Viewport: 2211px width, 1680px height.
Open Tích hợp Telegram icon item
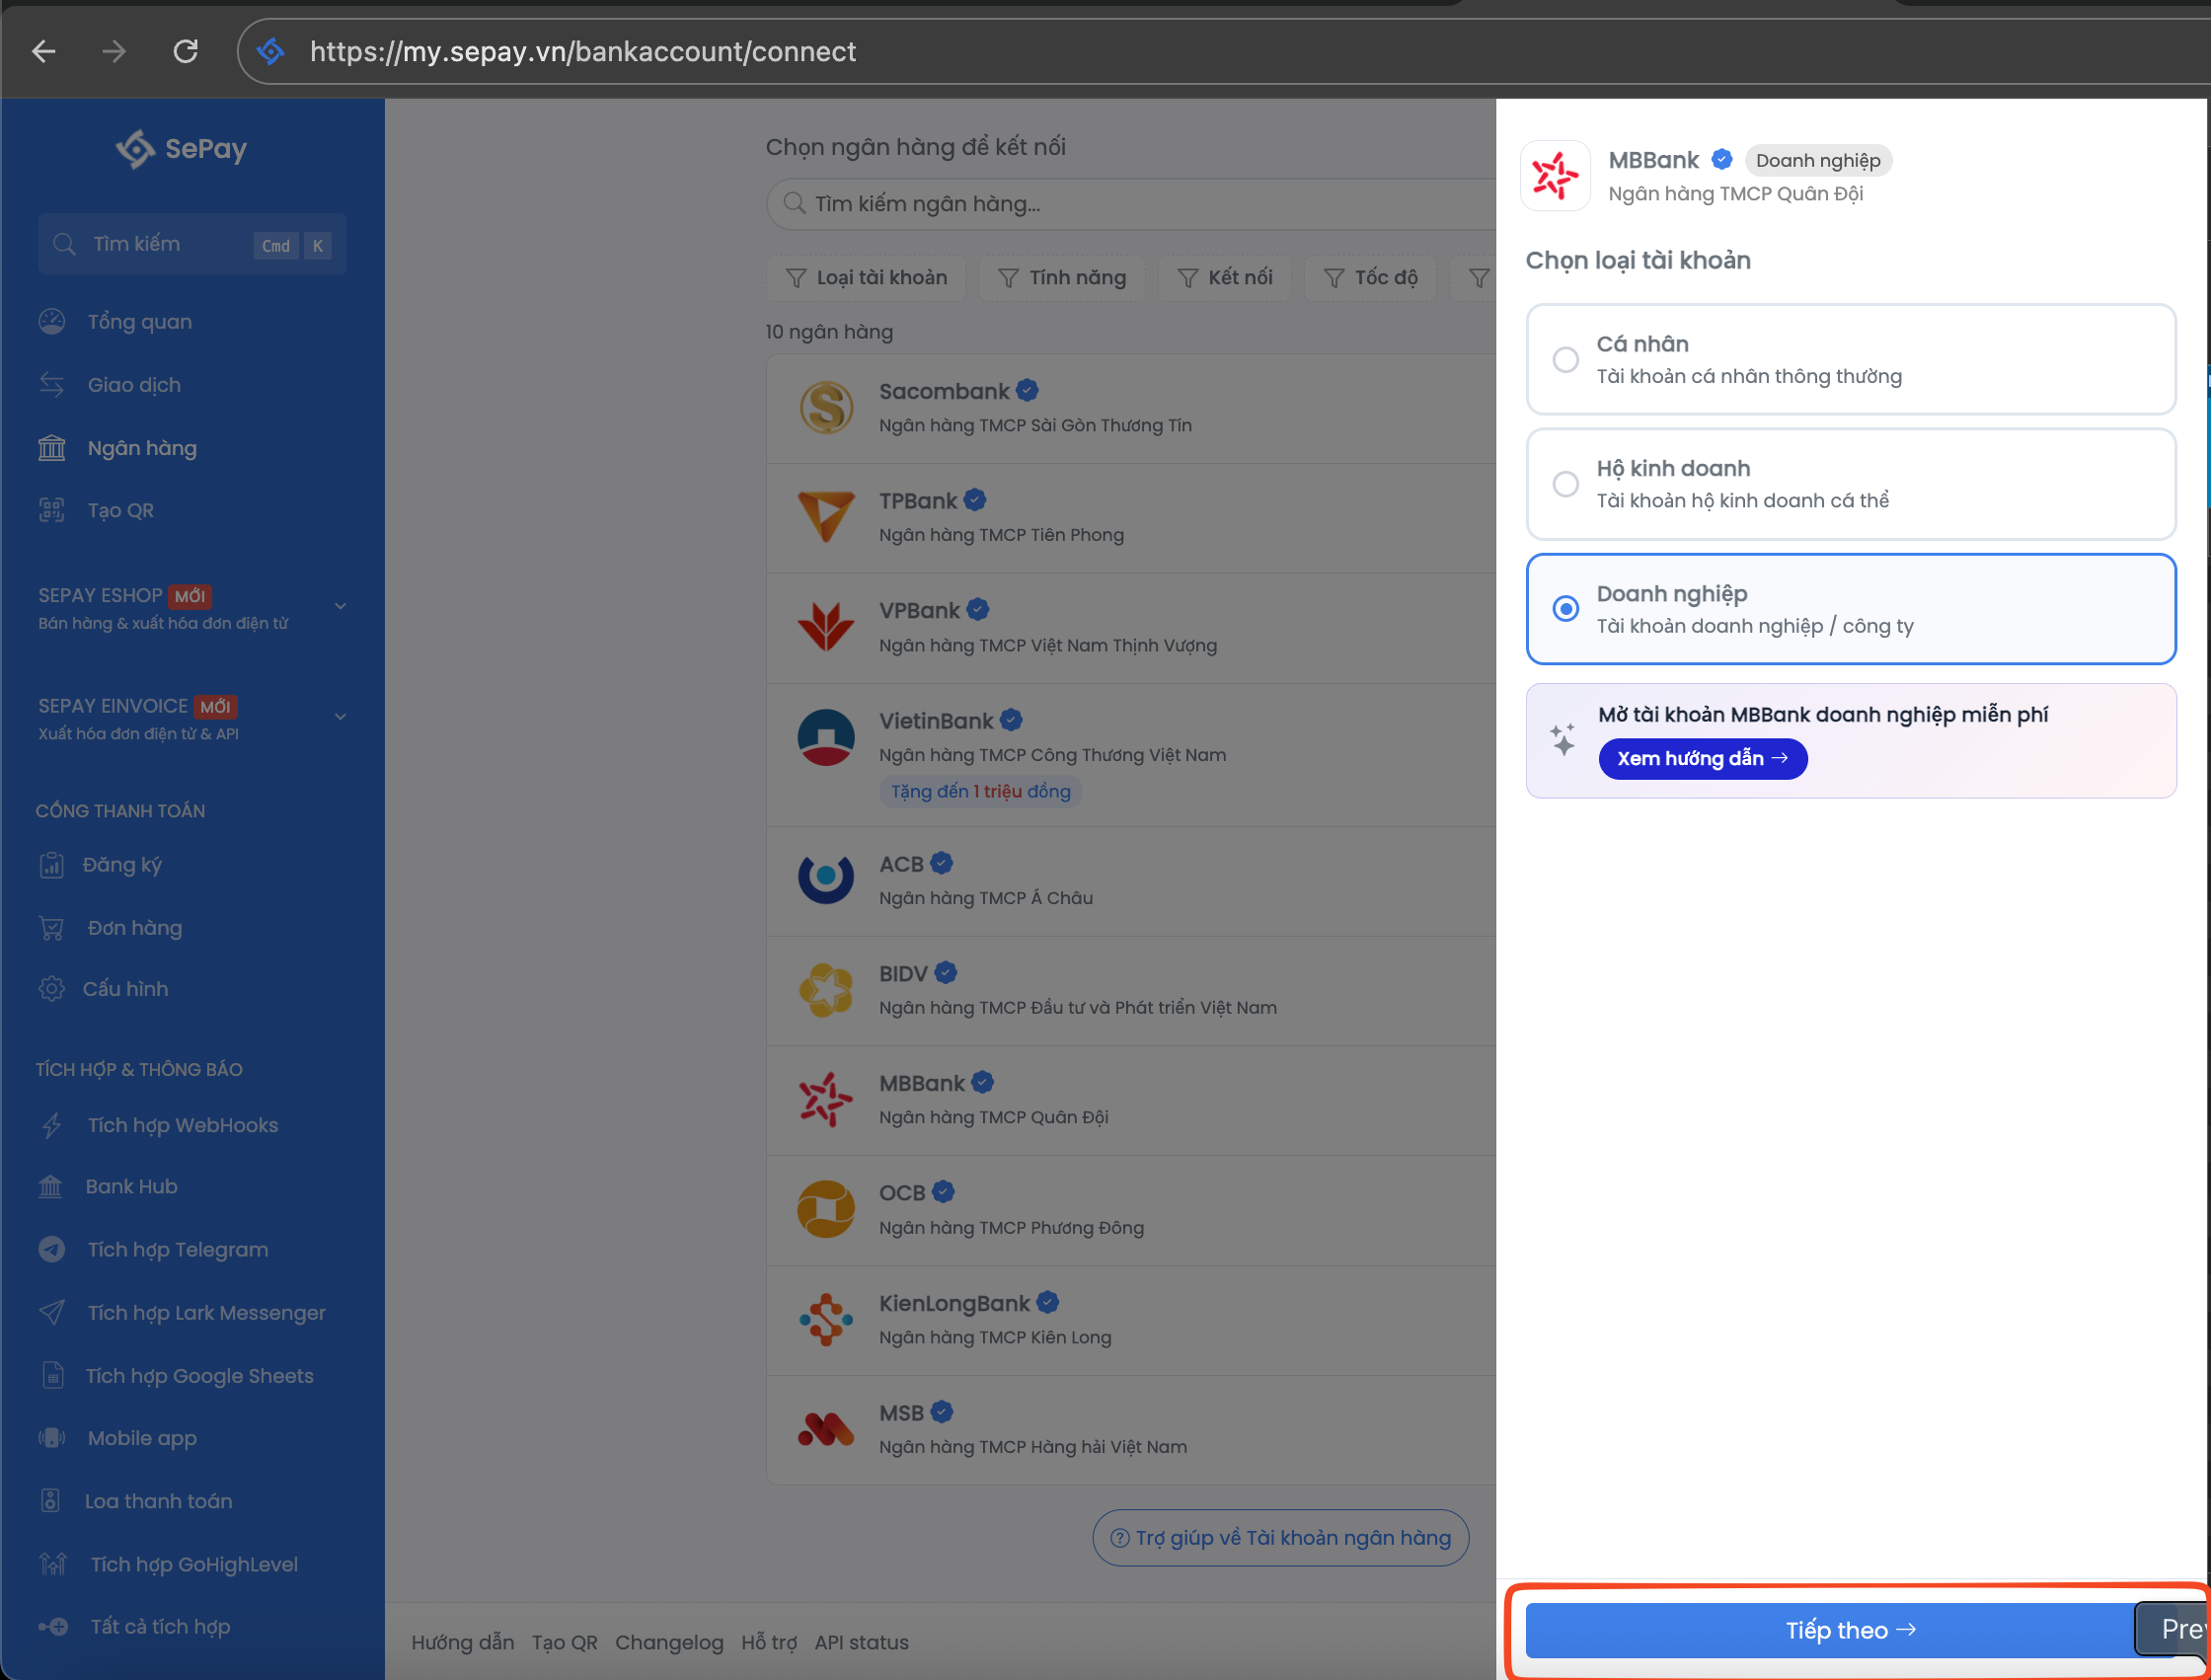(x=52, y=1250)
